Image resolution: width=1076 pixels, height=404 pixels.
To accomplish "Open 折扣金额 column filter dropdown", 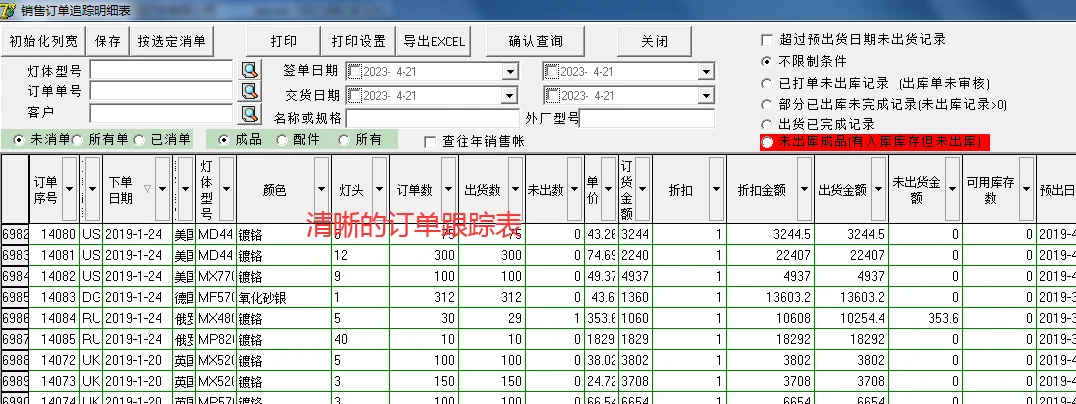I will click(804, 189).
